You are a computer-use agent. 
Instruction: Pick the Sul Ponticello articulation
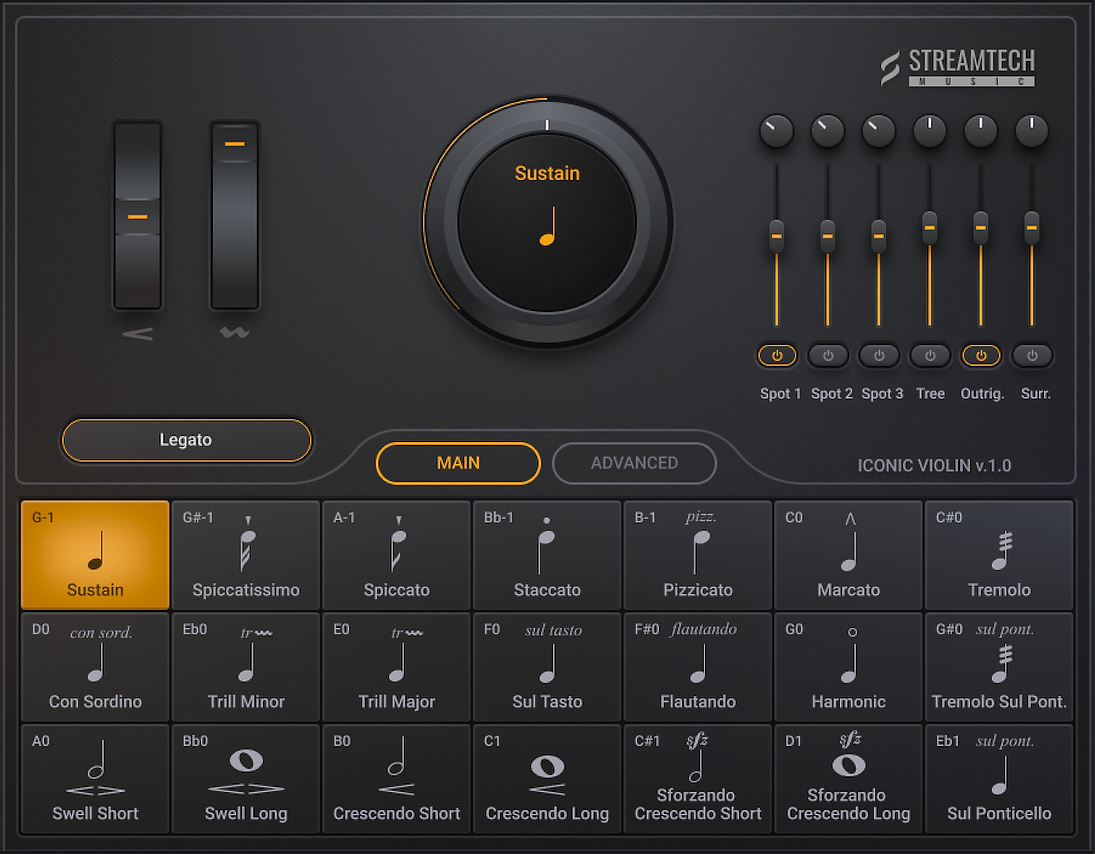(999, 779)
